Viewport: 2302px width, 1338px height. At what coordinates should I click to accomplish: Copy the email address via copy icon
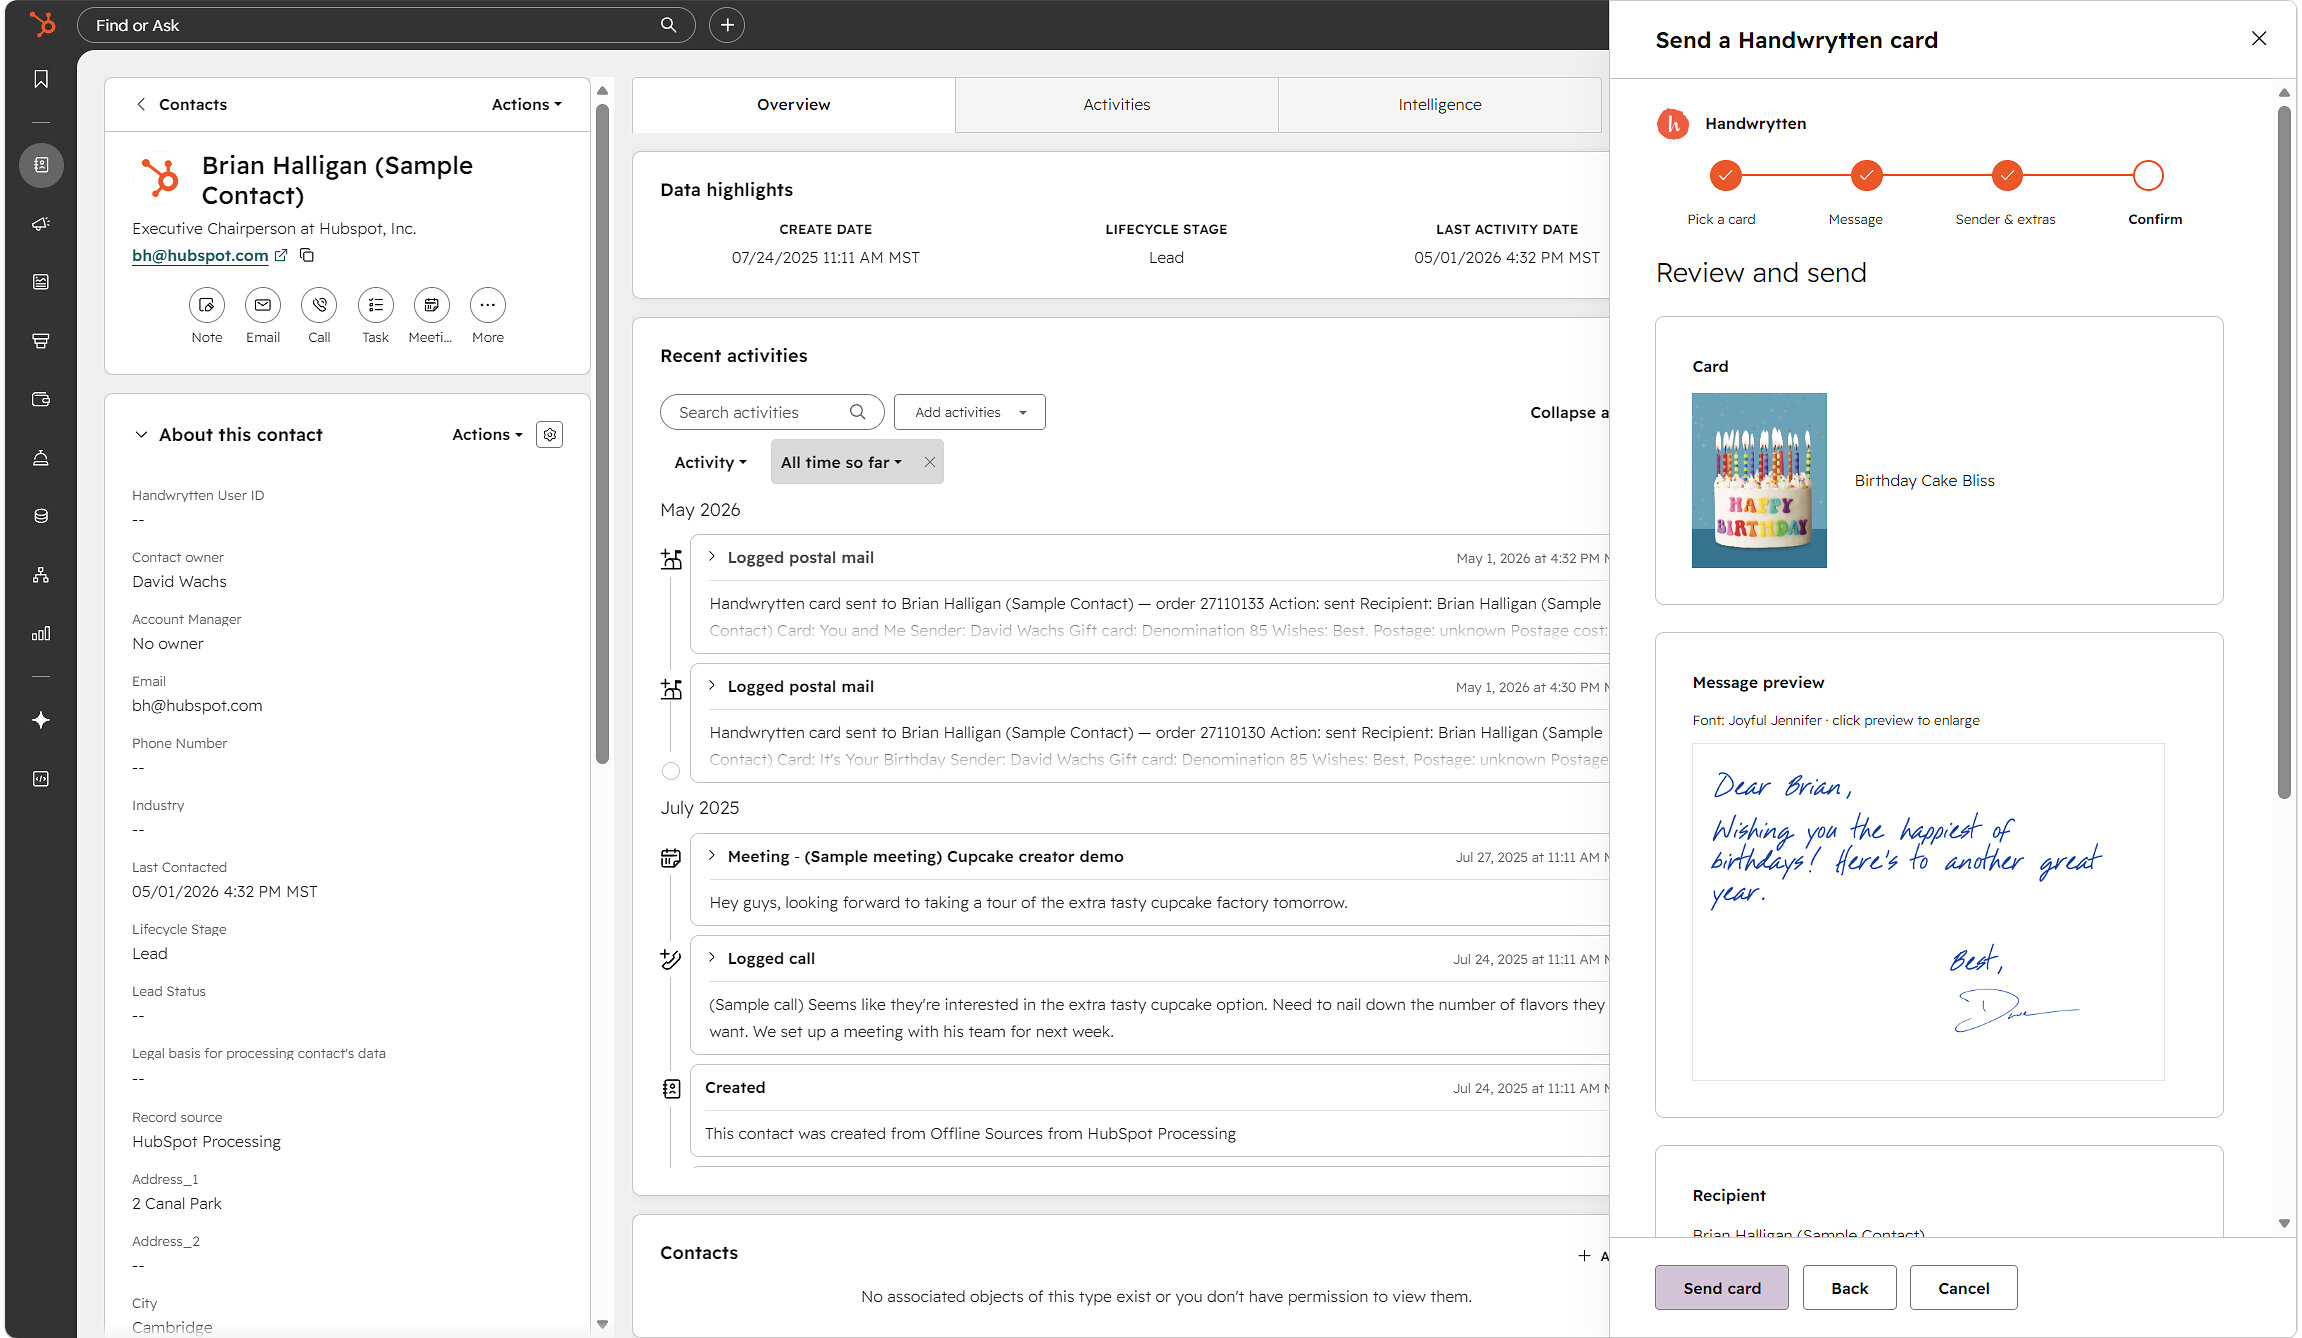pos(307,255)
